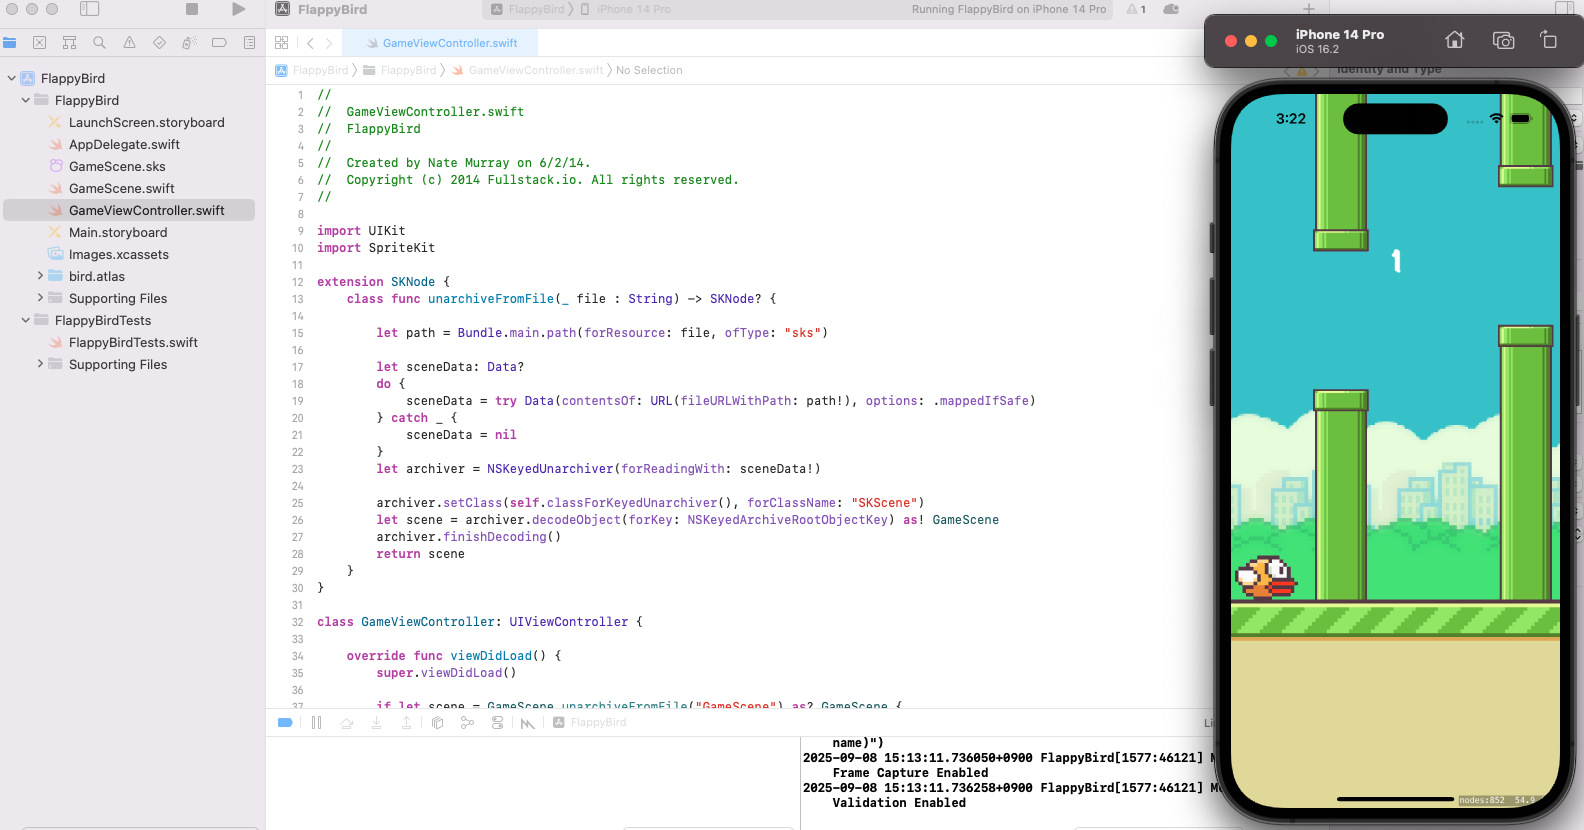Add a new editor tab plus button
Image resolution: width=1584 pixels, height=830 pixels.
(1308, 9)
